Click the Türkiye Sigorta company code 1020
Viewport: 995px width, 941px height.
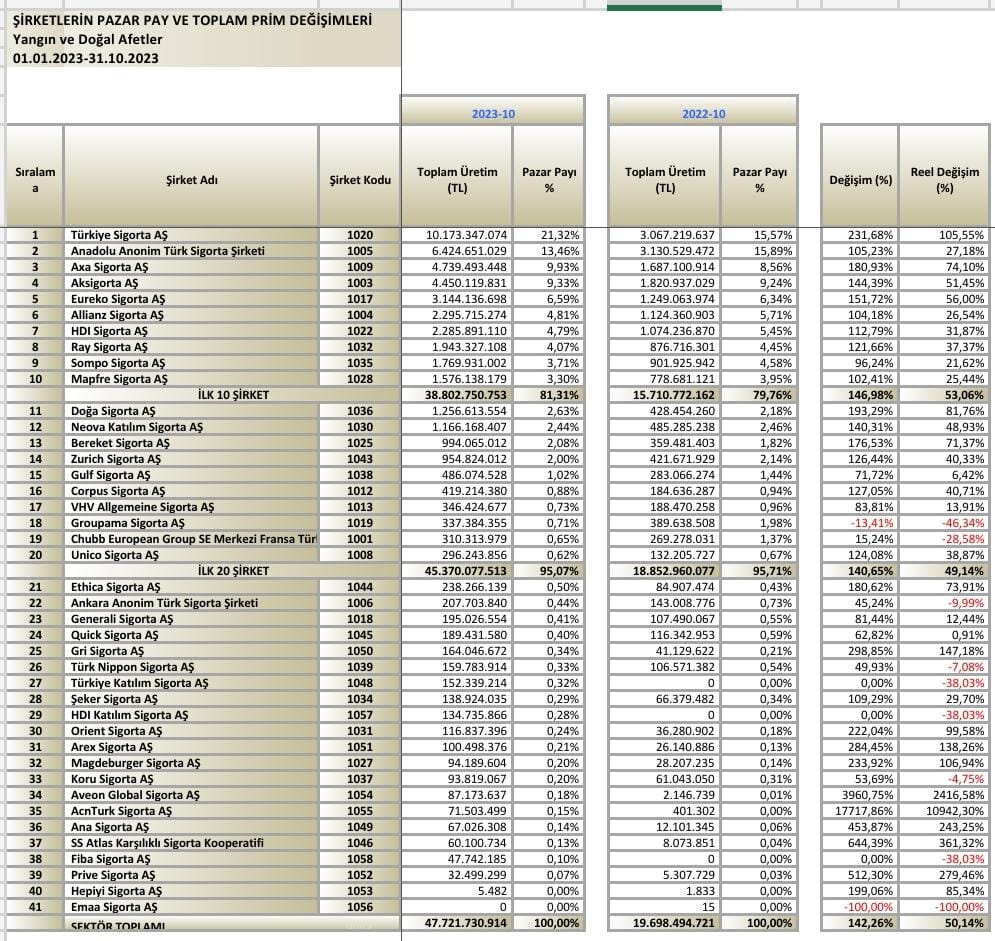(360, 235)
